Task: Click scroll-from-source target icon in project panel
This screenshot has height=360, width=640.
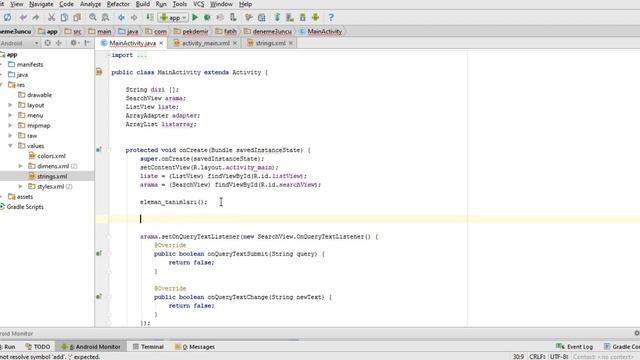Action: tap(48, 43)
